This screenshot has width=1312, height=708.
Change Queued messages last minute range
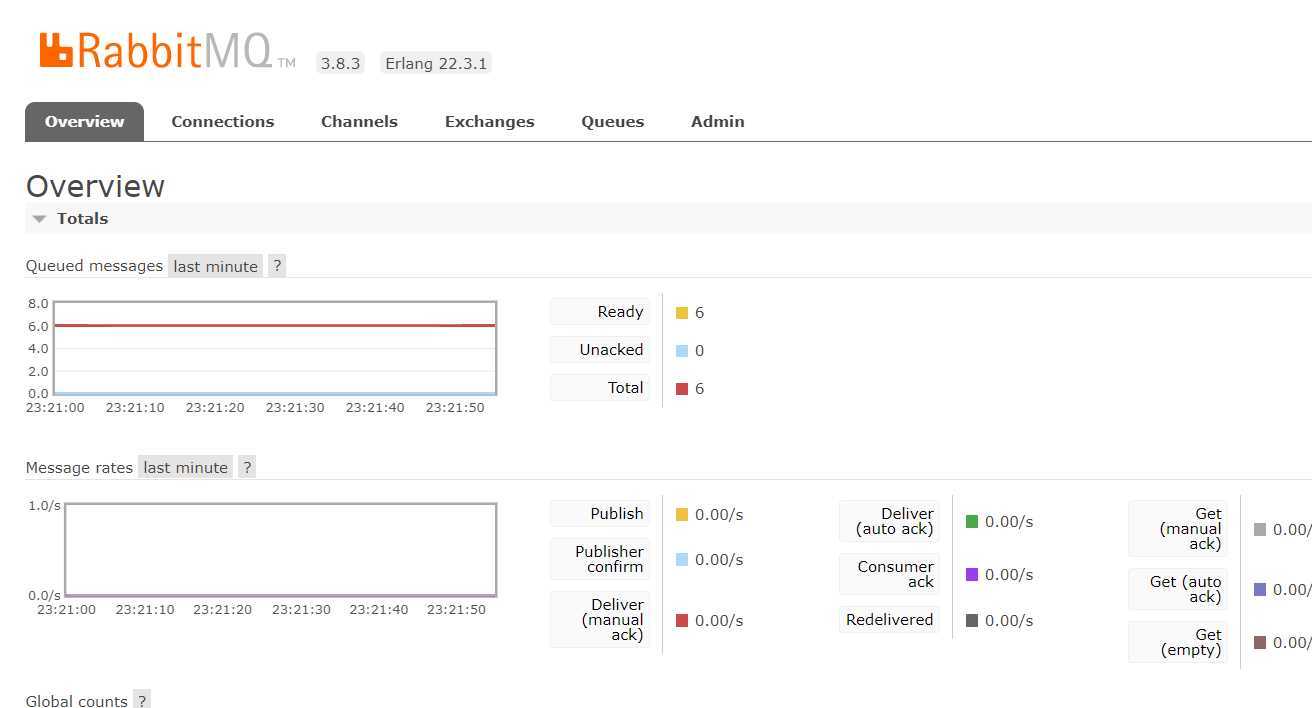click(x=215, y=266)
